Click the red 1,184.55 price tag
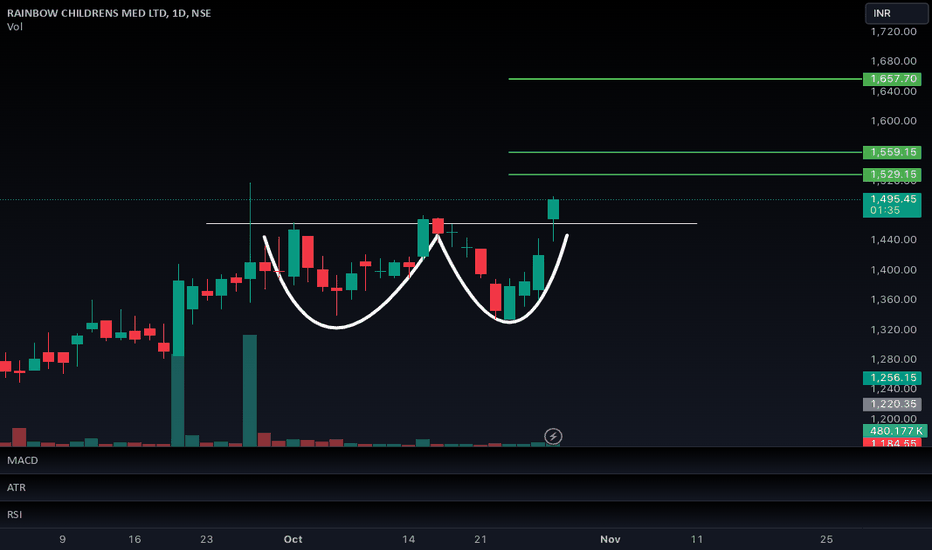Image resolution: width=932 pixels, height=550 pixels. pos(892,443)
